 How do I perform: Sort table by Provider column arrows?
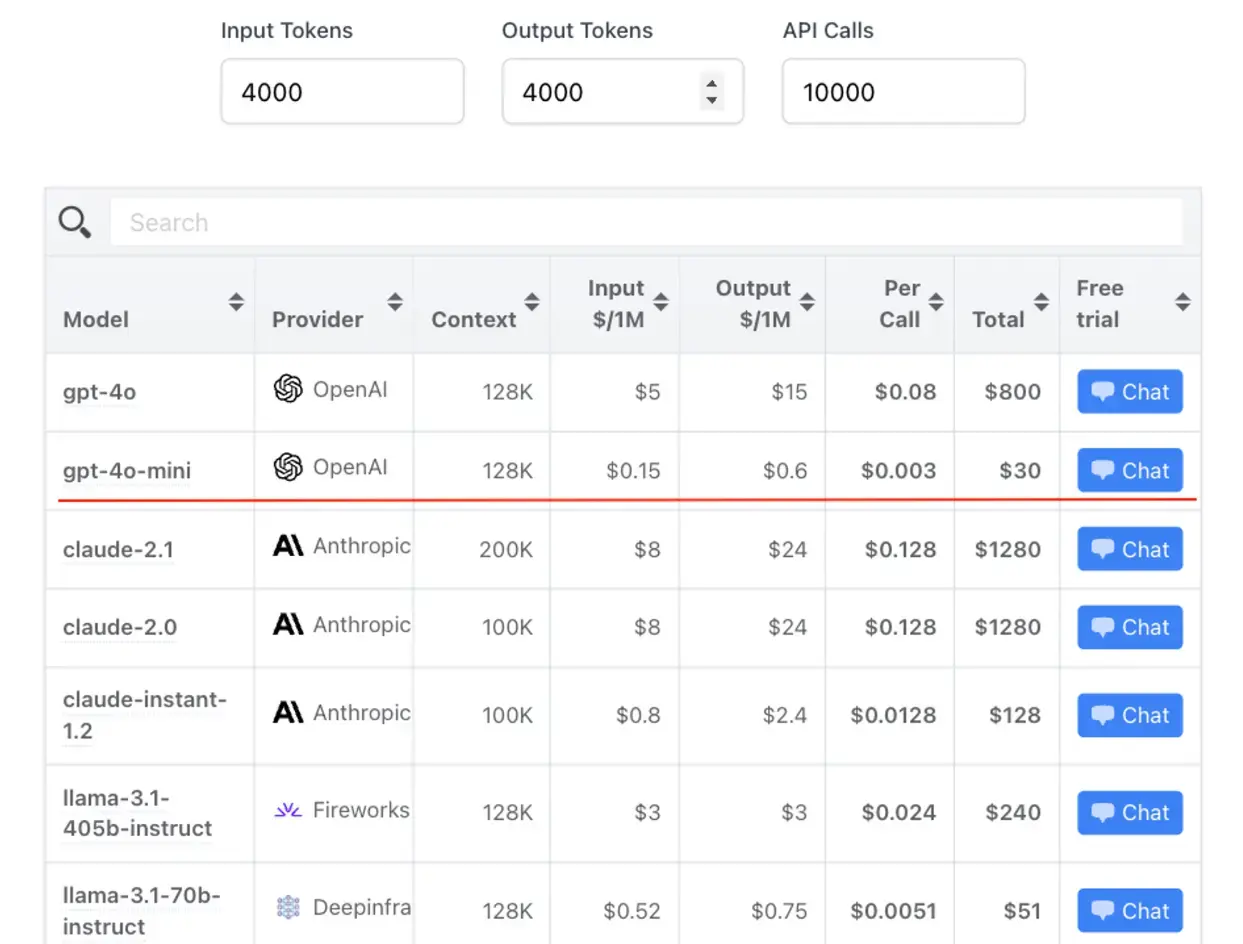(x=395, y=302)
